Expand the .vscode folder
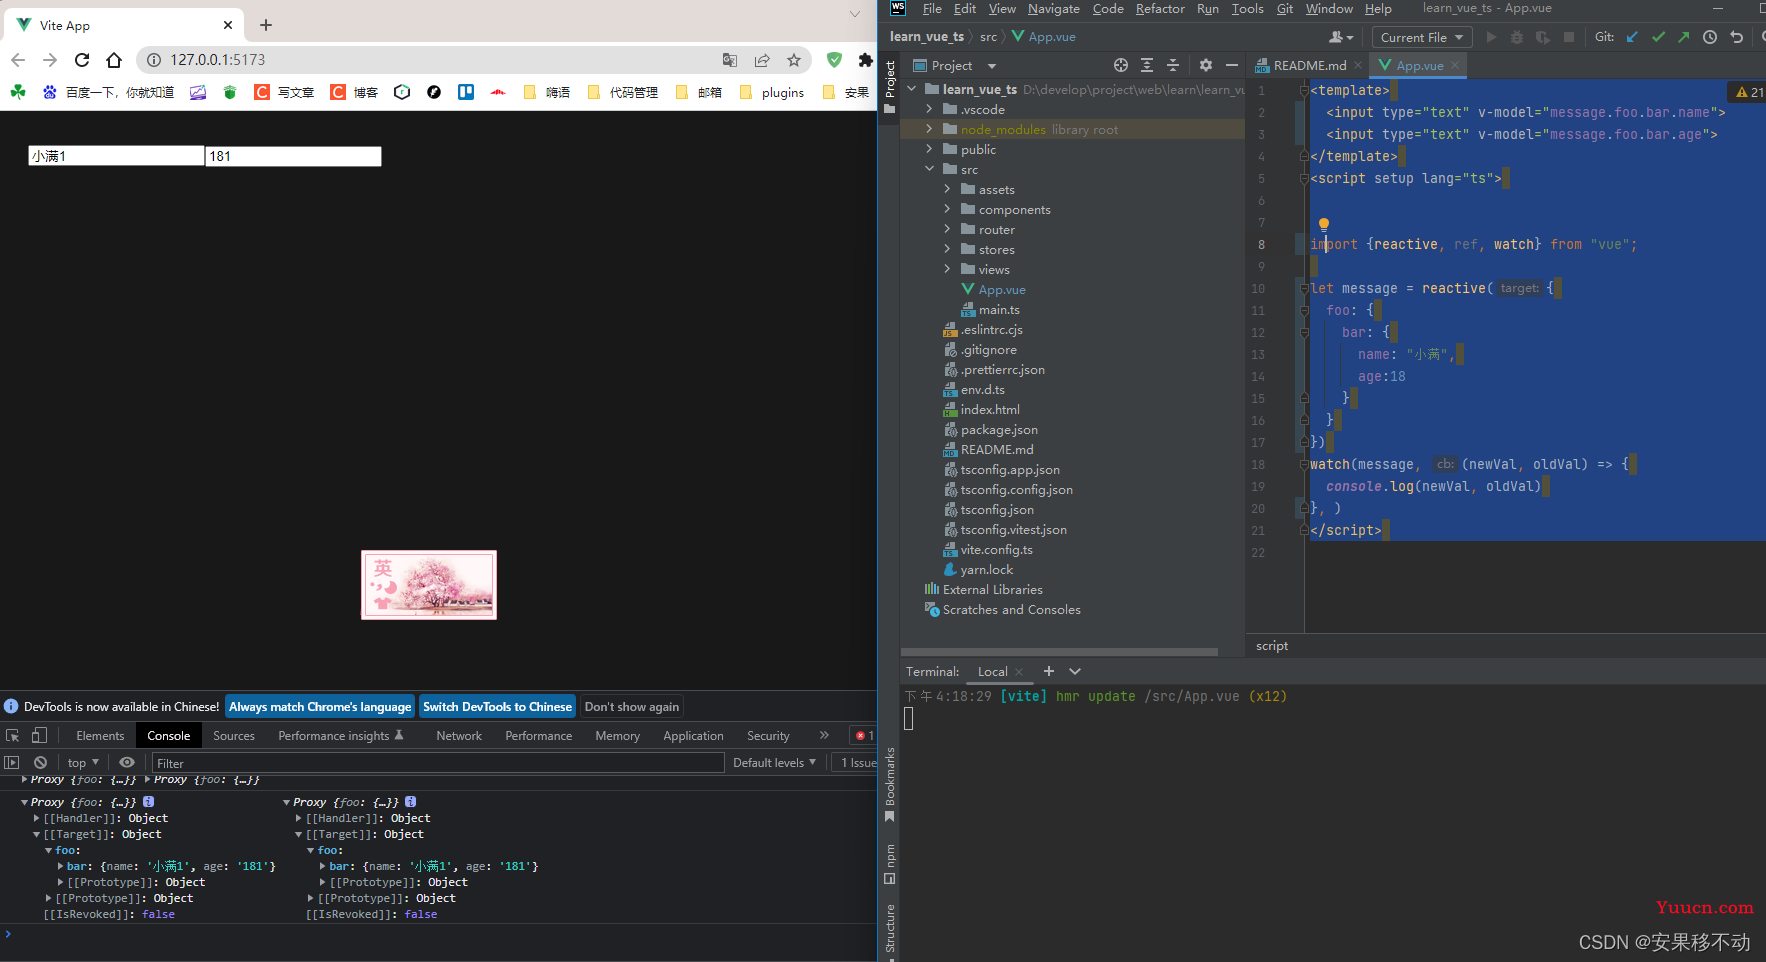The width and height of the screenshot is (1766, 962). (x=929, y=109)
